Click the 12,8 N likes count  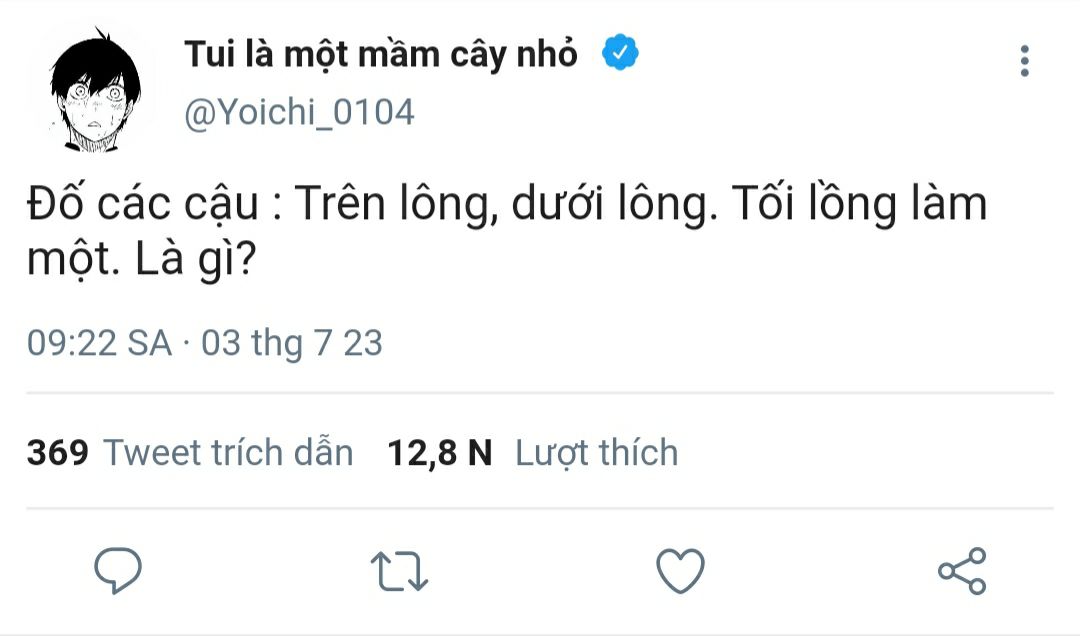tap(440, 453)
